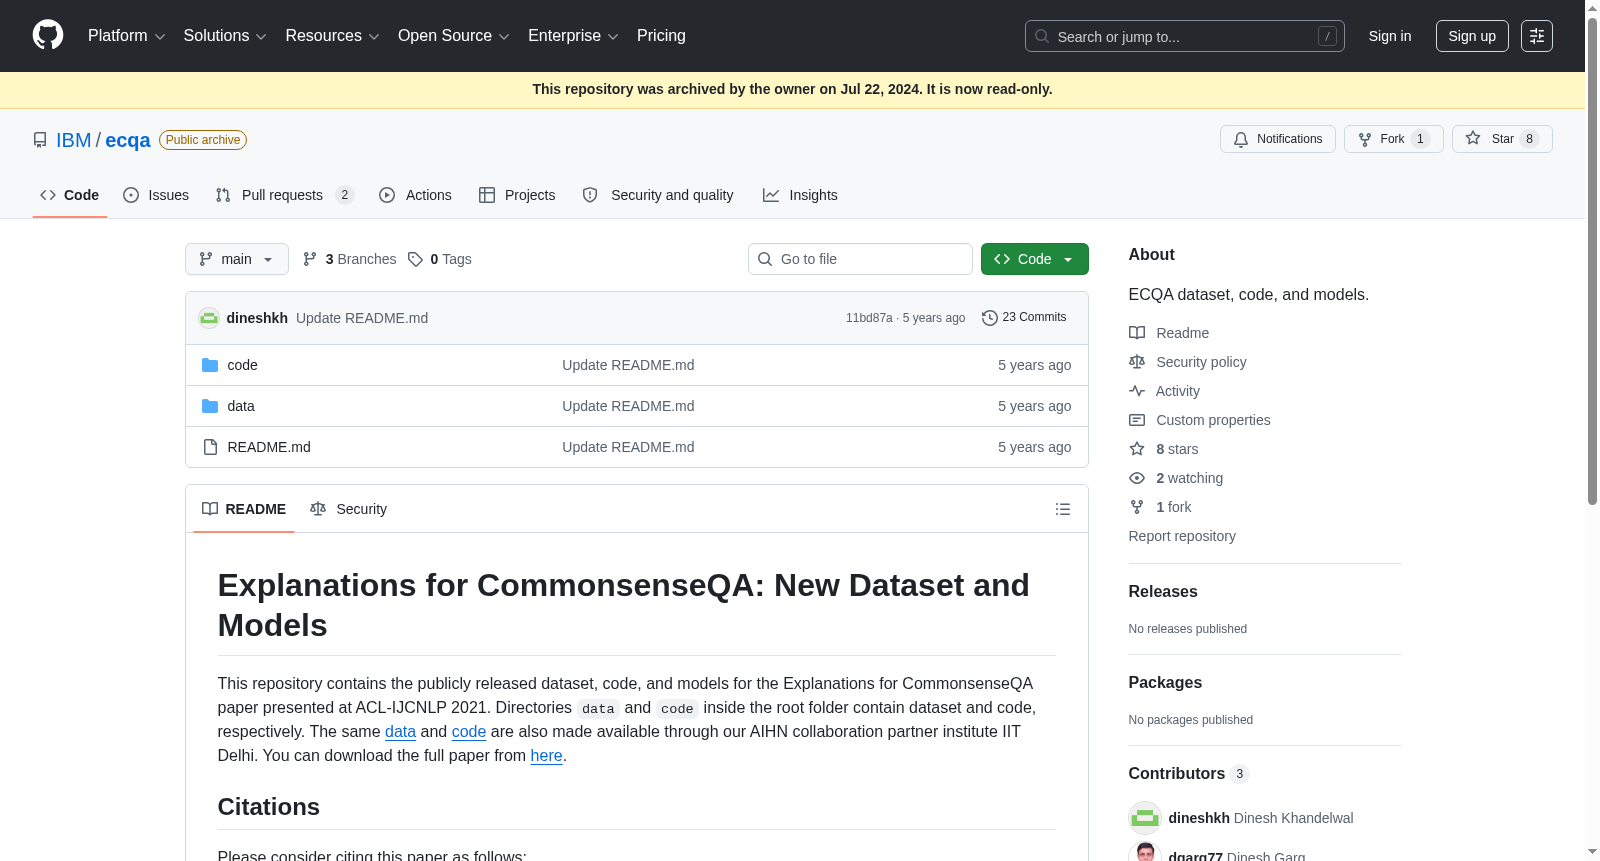Click dineshkh's avatar under Contributors
Viewport: 1600px width, 861px height.
point(1145,818)
